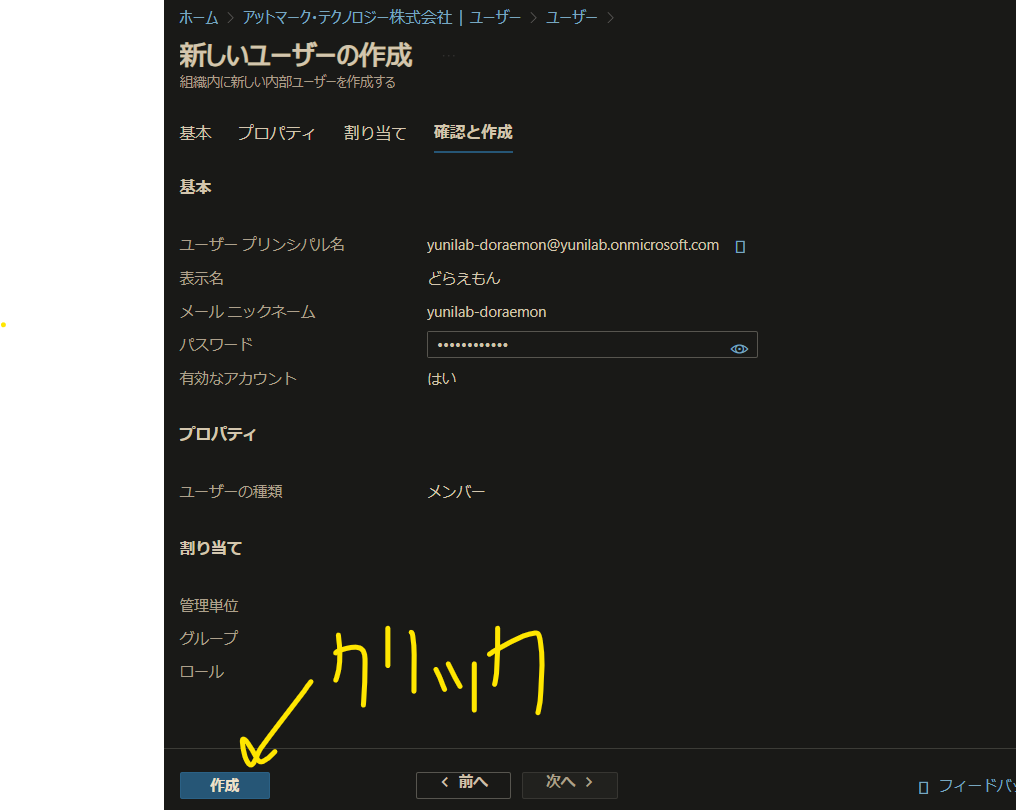Viewport: 1016px width, 810px height.
Task: Reveal the password using the eye icon
Action: click(739, 347)
